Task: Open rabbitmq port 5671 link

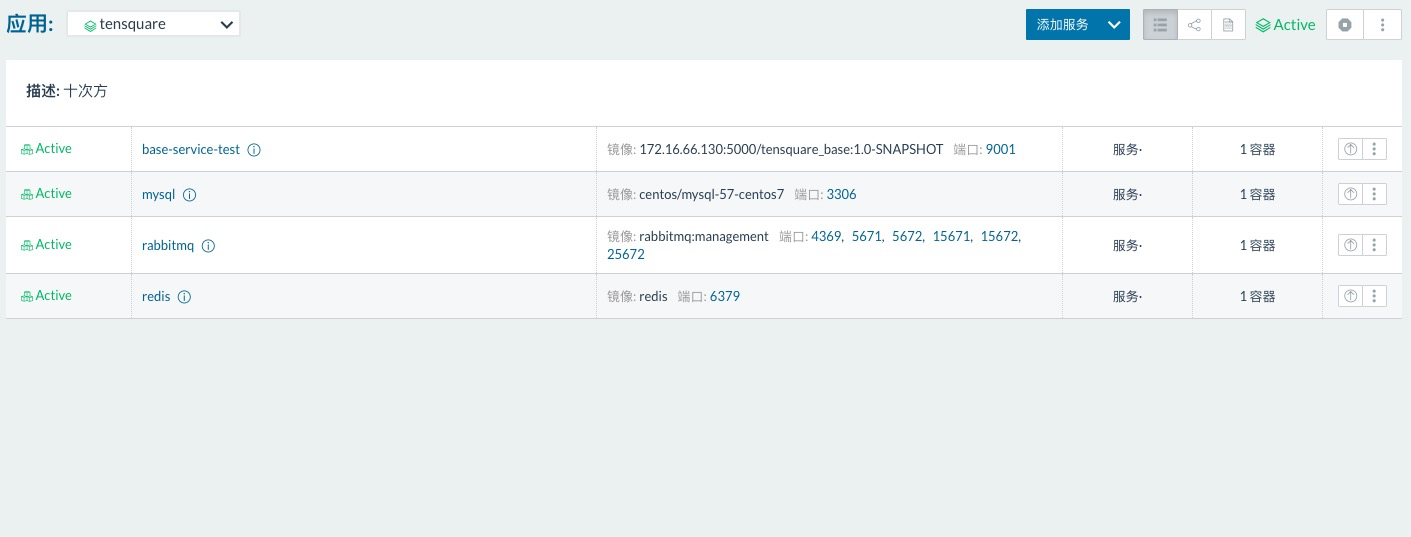Action: [x=867, y=236]
